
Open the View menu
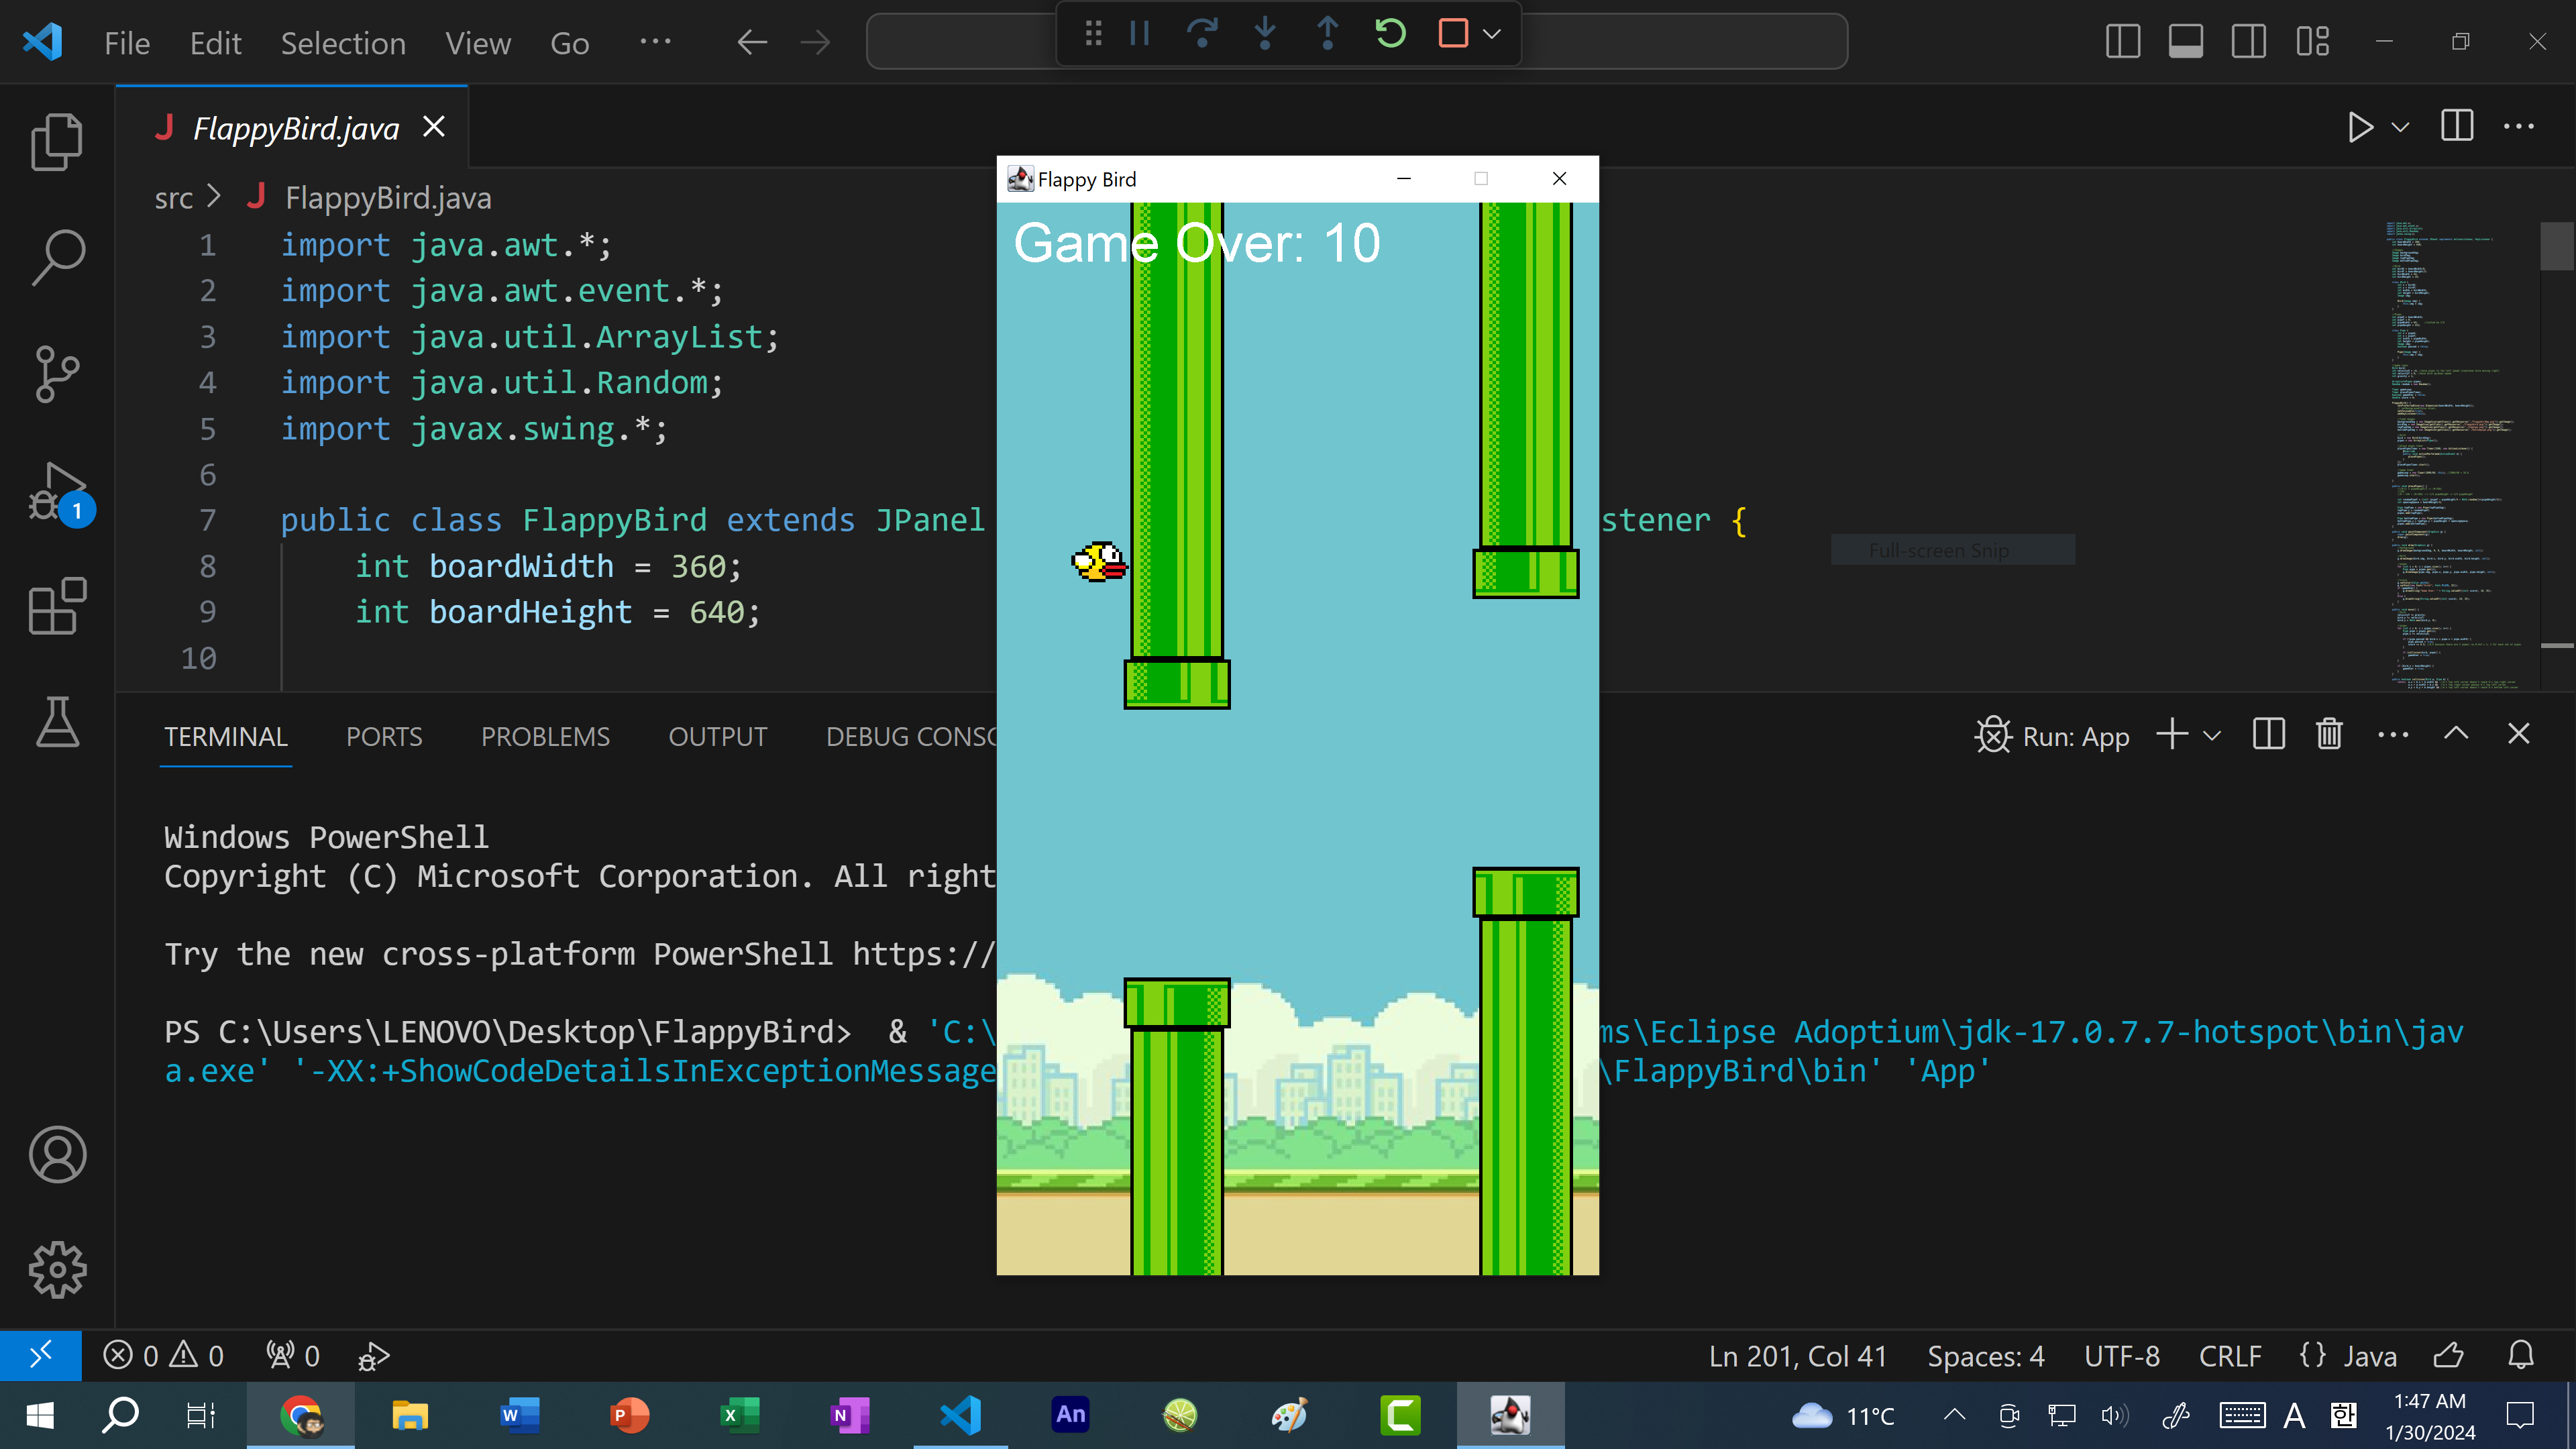point(478,43)
